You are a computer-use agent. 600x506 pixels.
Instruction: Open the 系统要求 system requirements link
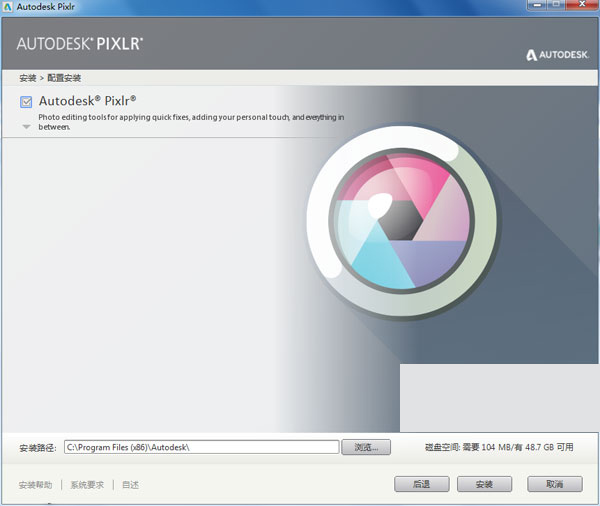click(87, 485)
